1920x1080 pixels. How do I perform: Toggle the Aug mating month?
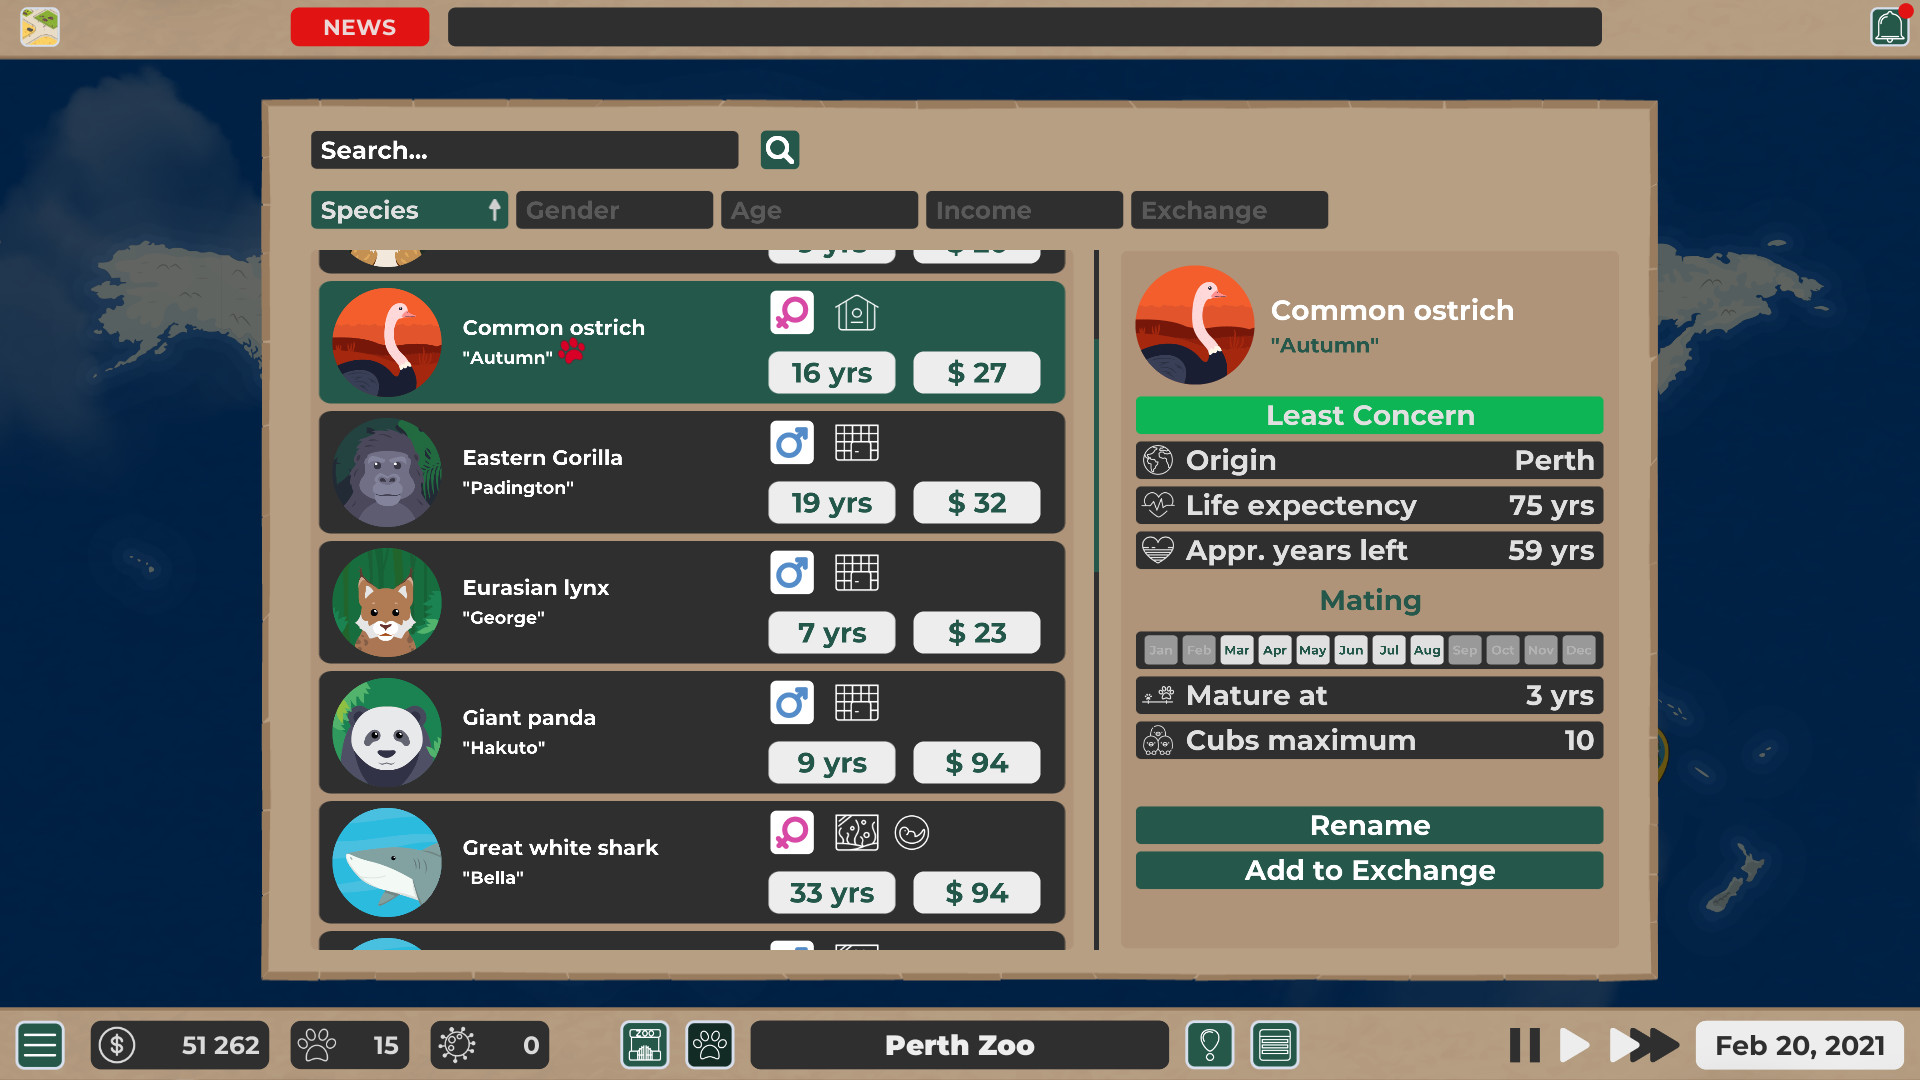point(1427,649)
